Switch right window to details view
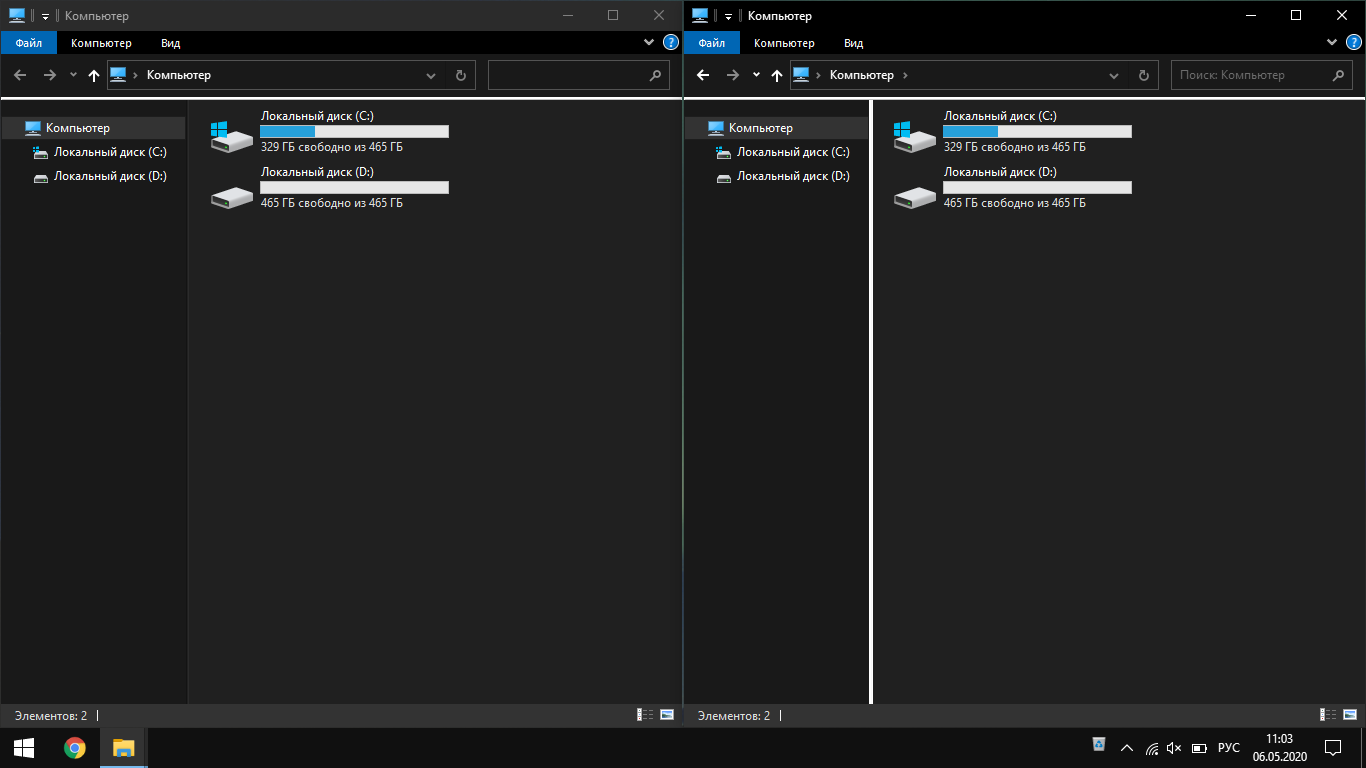The image size is (1366, 768). pos(1328,715)
